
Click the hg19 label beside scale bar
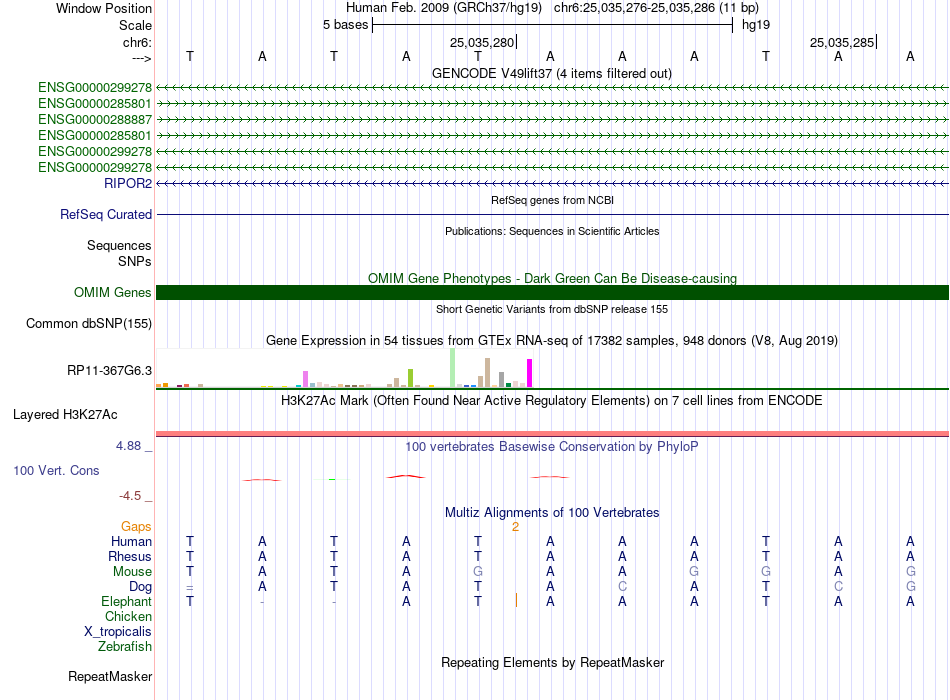click(x=756, y=25)
